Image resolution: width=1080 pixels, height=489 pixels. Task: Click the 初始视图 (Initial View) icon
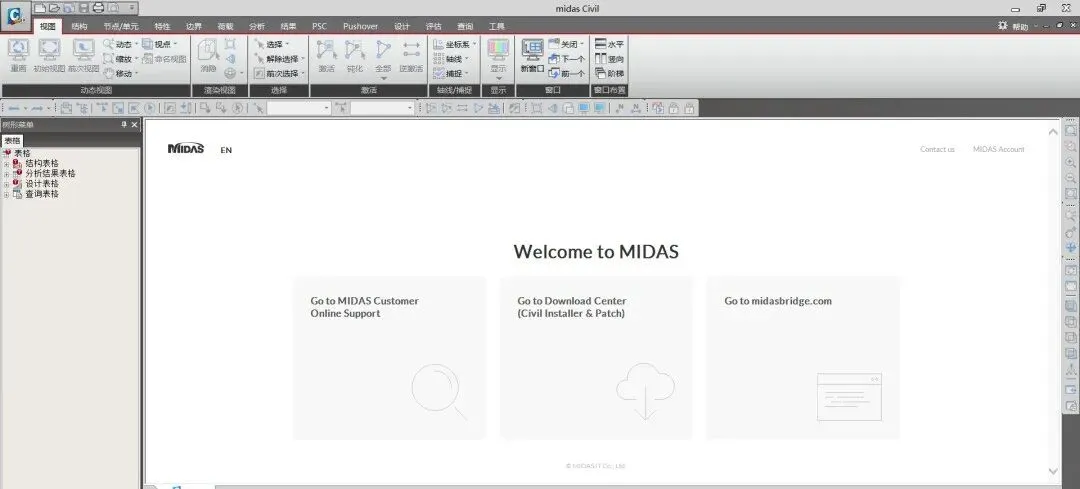tap(50, 50)
